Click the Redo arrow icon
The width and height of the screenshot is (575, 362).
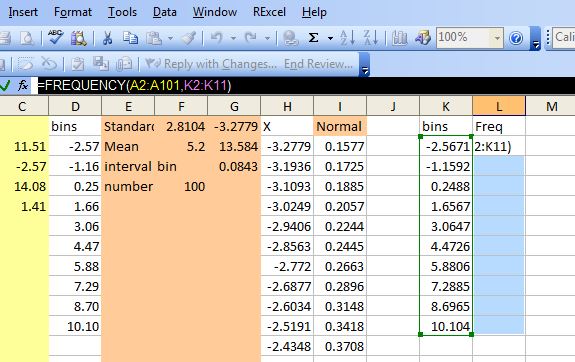tap(251, 38)
